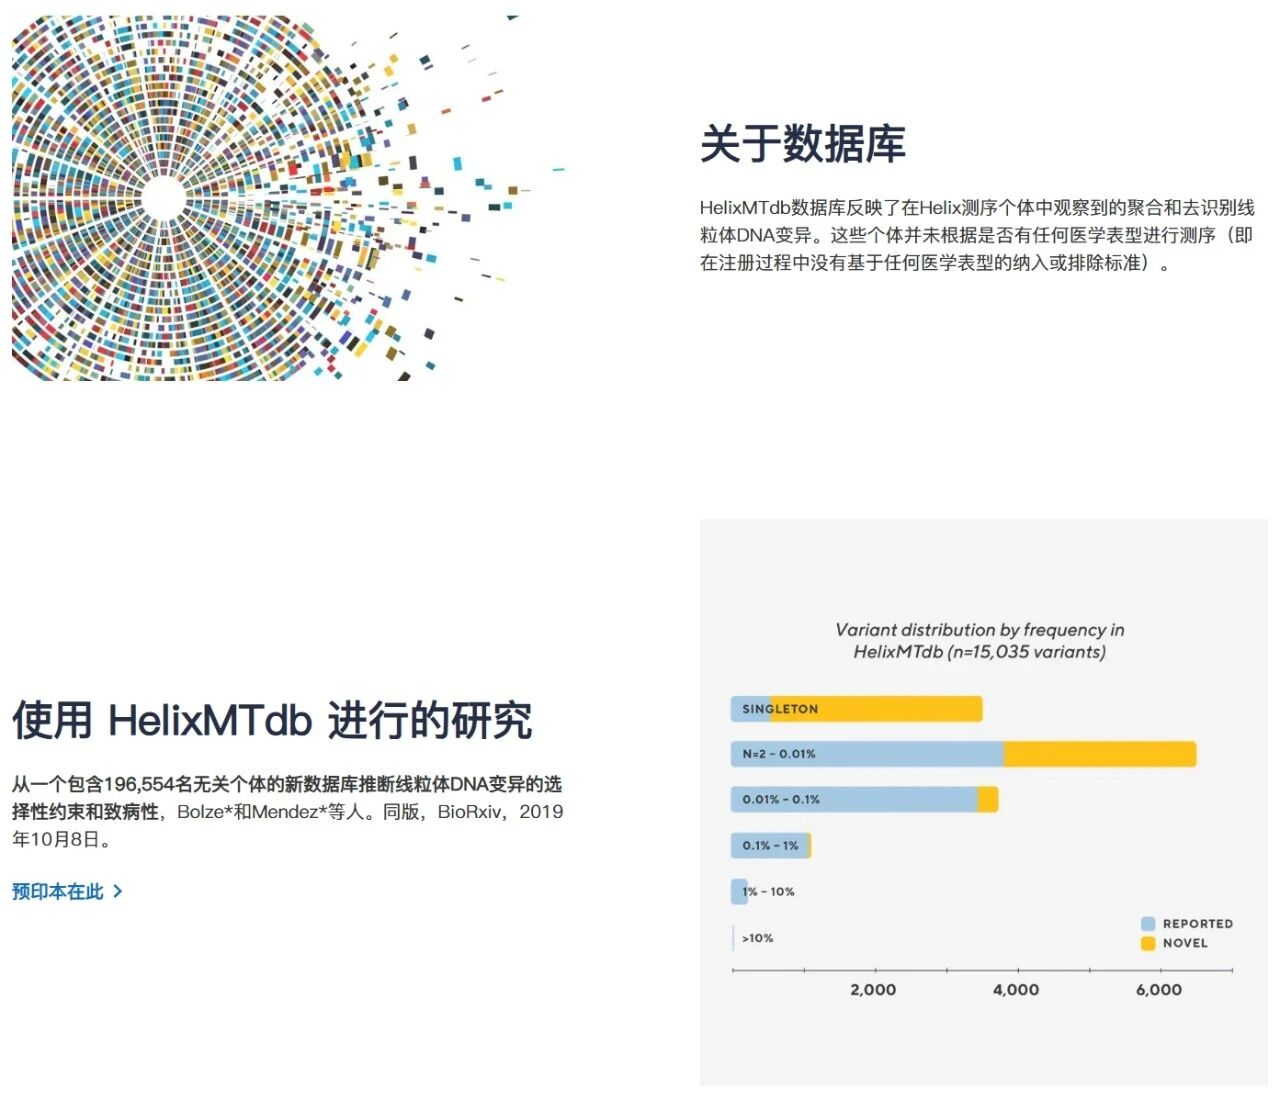Click the Variant distribution chart title
Screen dimensions: 1280x1110
pos(980,641)
